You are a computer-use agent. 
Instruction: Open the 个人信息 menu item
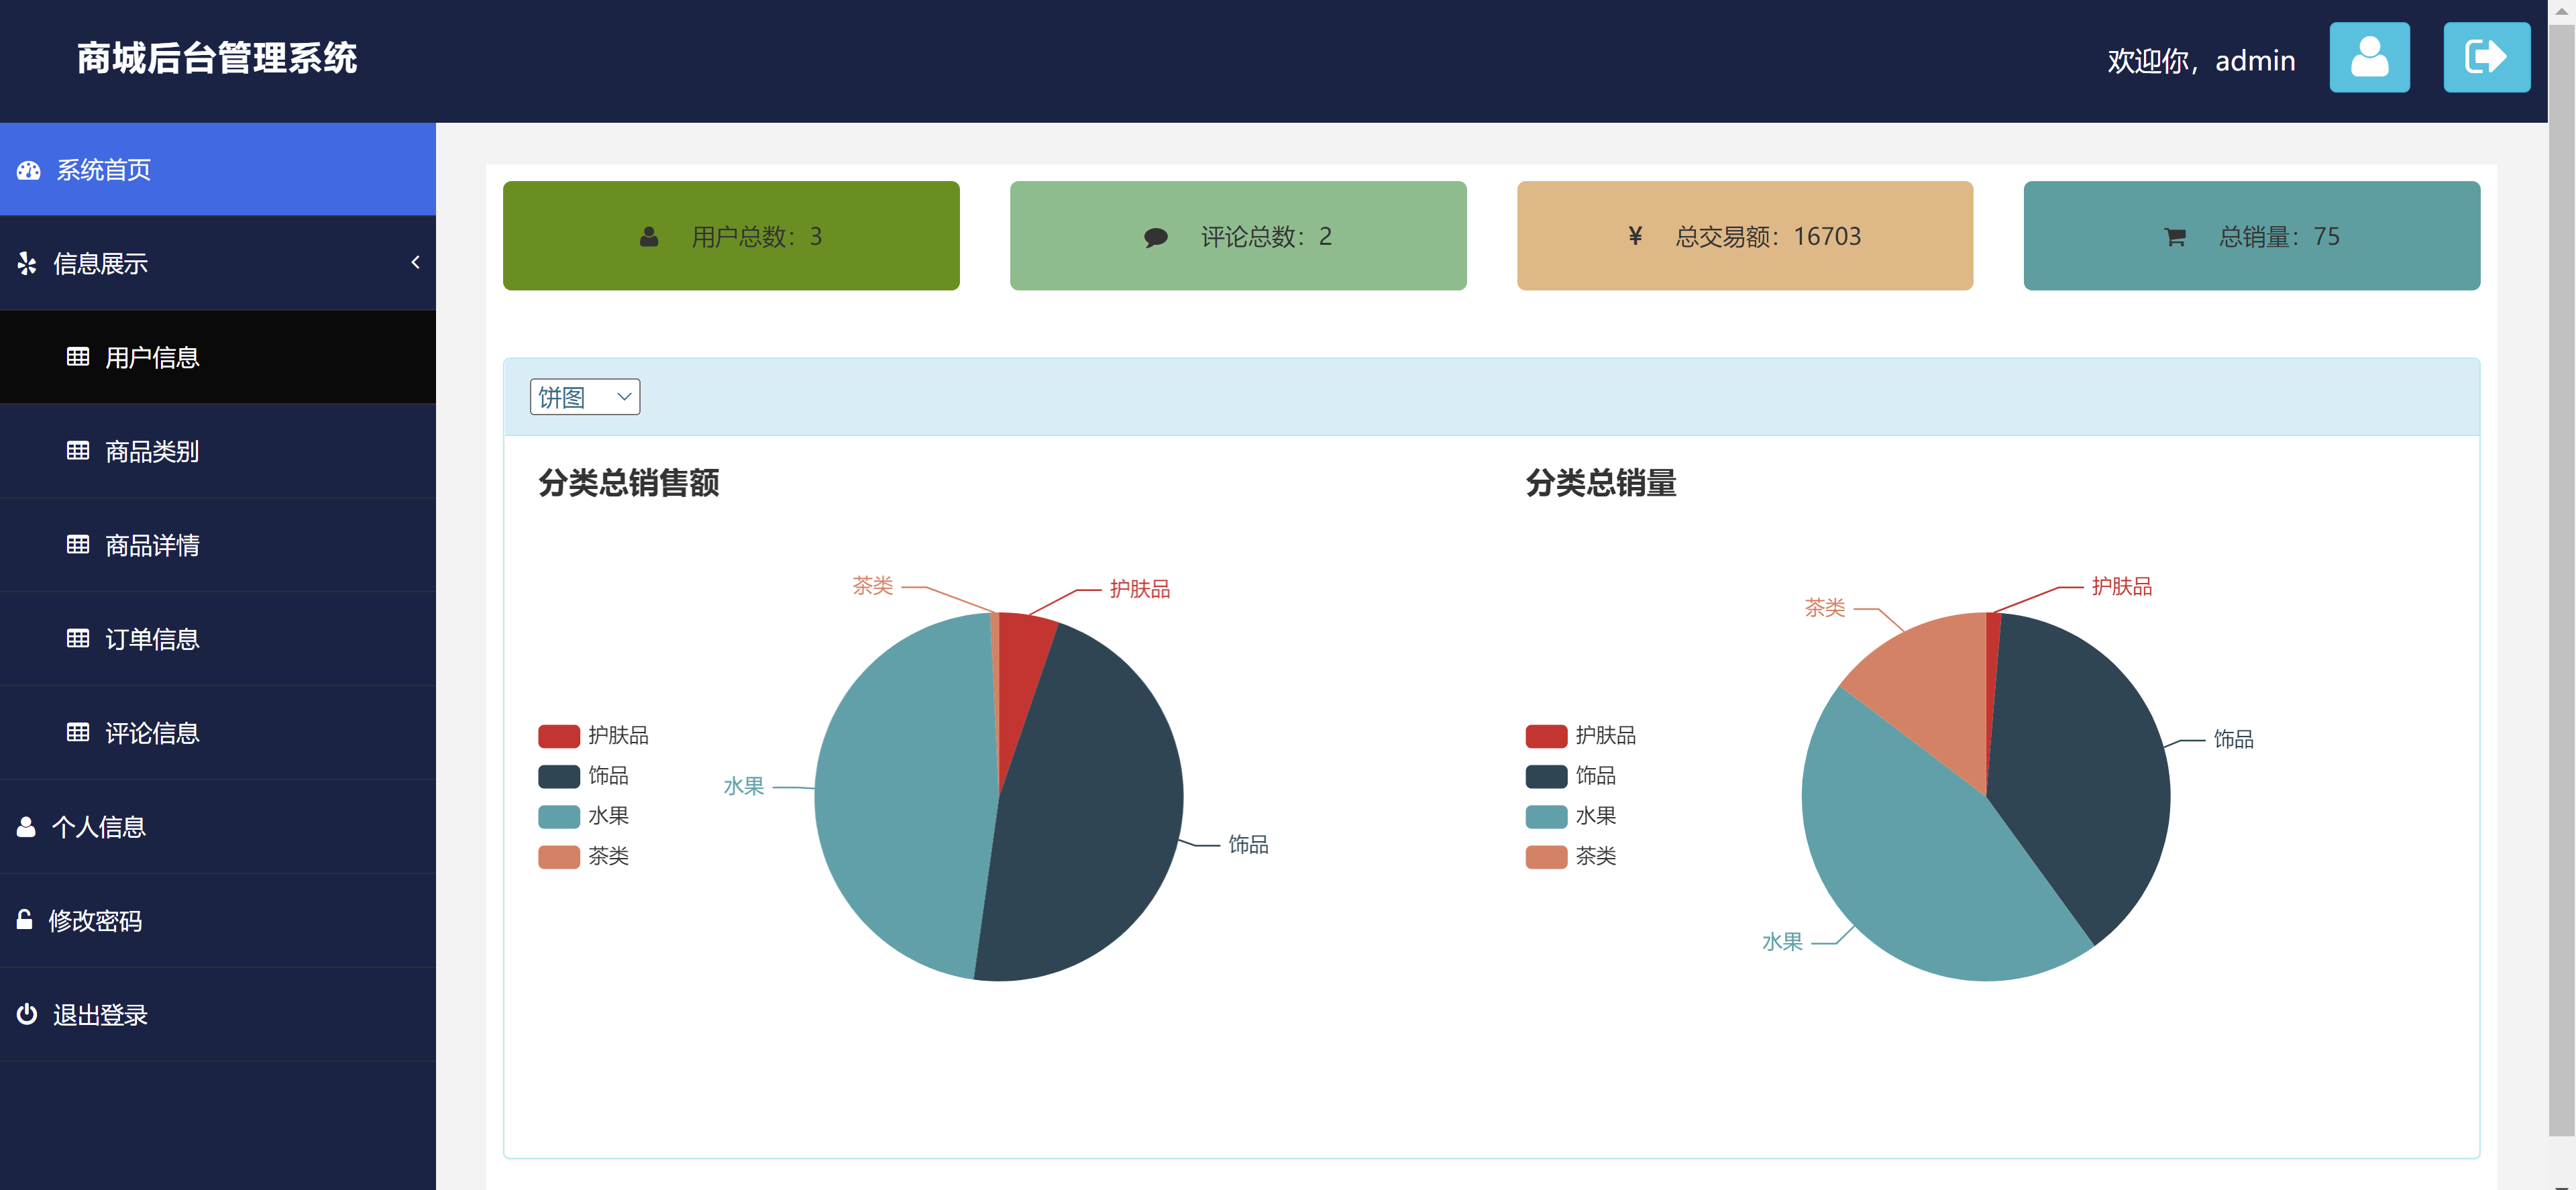(x=99, y=826)
